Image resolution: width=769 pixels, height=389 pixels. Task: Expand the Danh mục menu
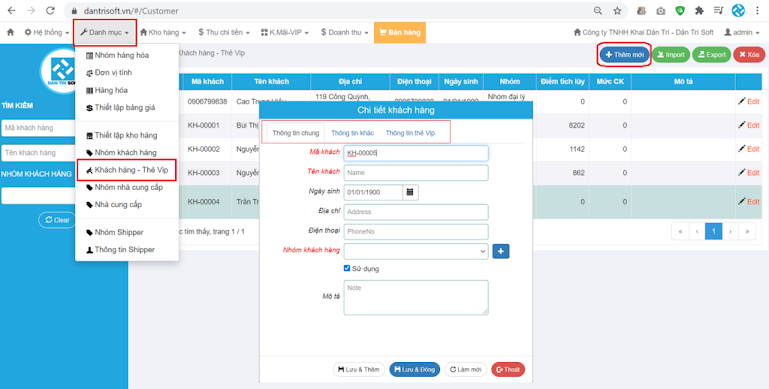[104, 32]
